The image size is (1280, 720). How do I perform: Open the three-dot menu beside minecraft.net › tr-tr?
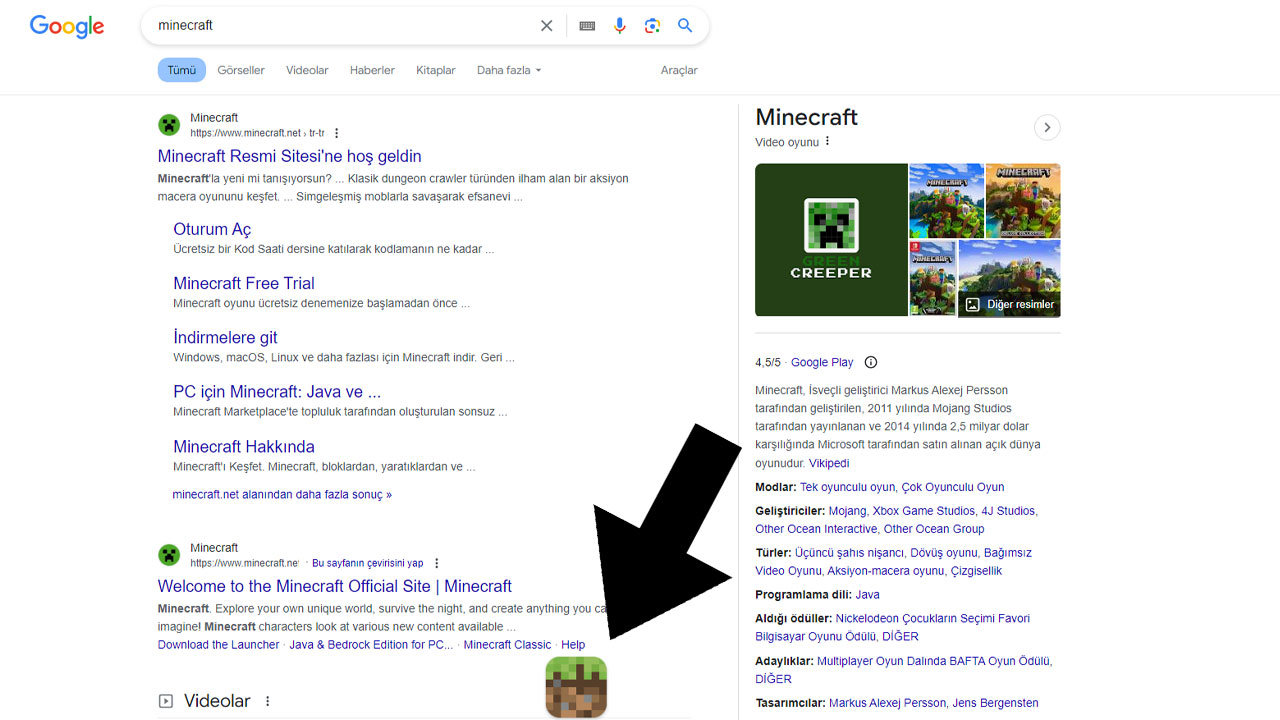coord(336,133)
